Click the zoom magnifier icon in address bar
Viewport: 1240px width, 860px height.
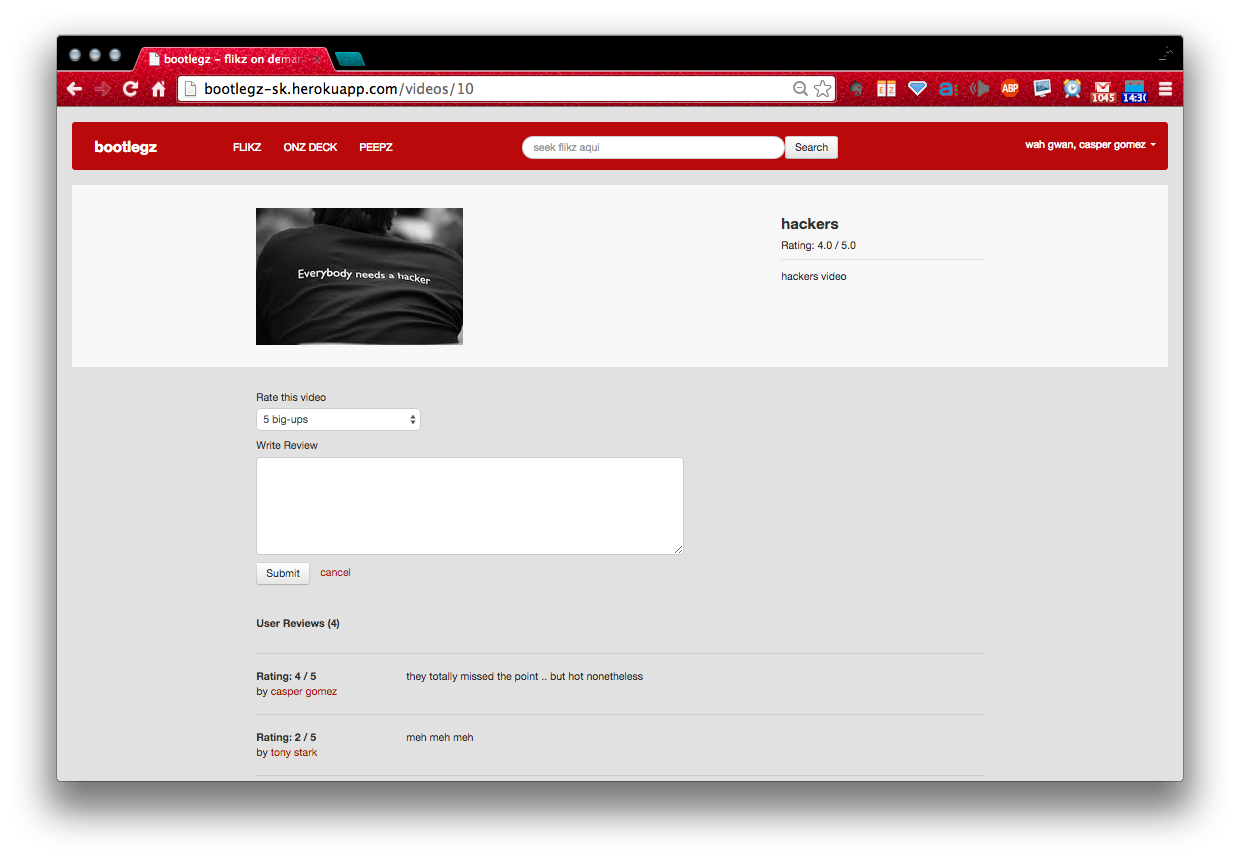coord(800,89)
